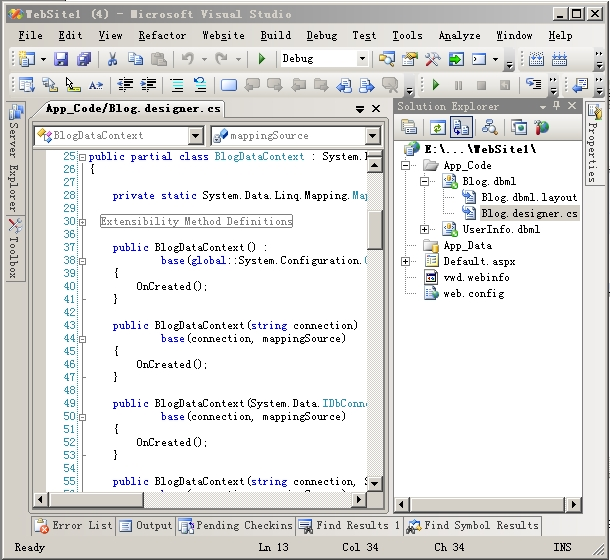Open the Toolbox hammer-wrench icon
The width and height of the screenshot is (610, 560).
432,59
